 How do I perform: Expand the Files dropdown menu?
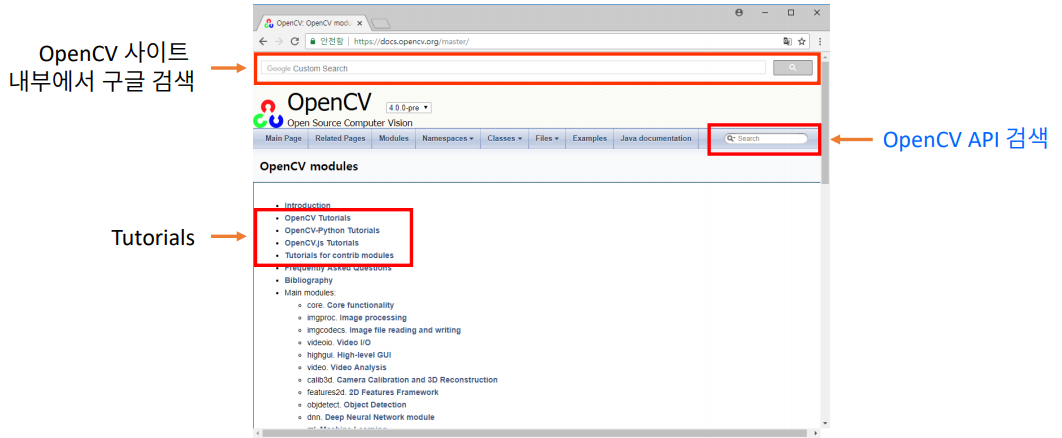(x=547, y=138)
